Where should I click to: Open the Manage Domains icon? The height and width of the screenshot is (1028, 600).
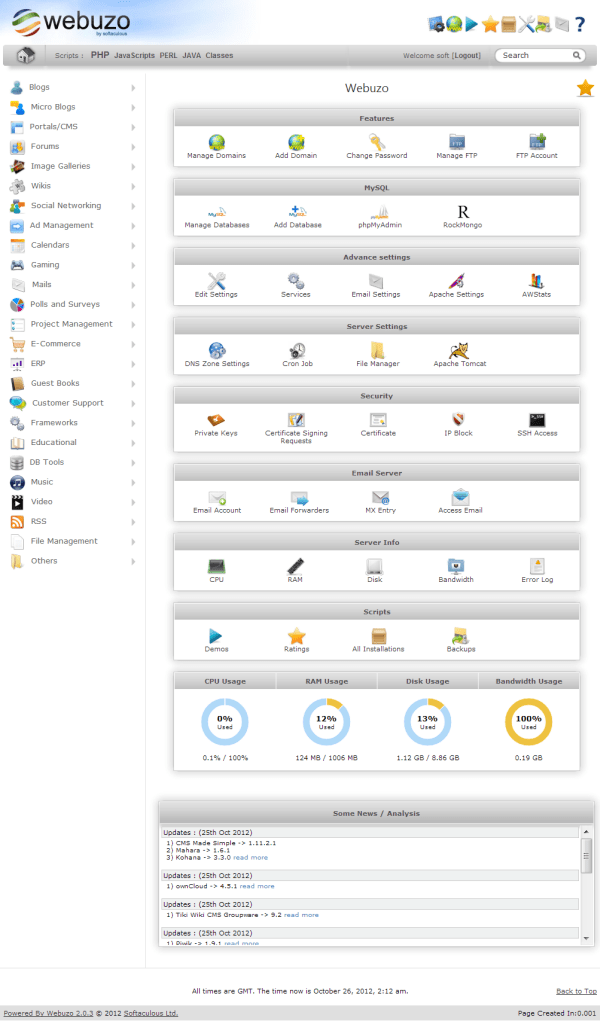pos(216,142)
